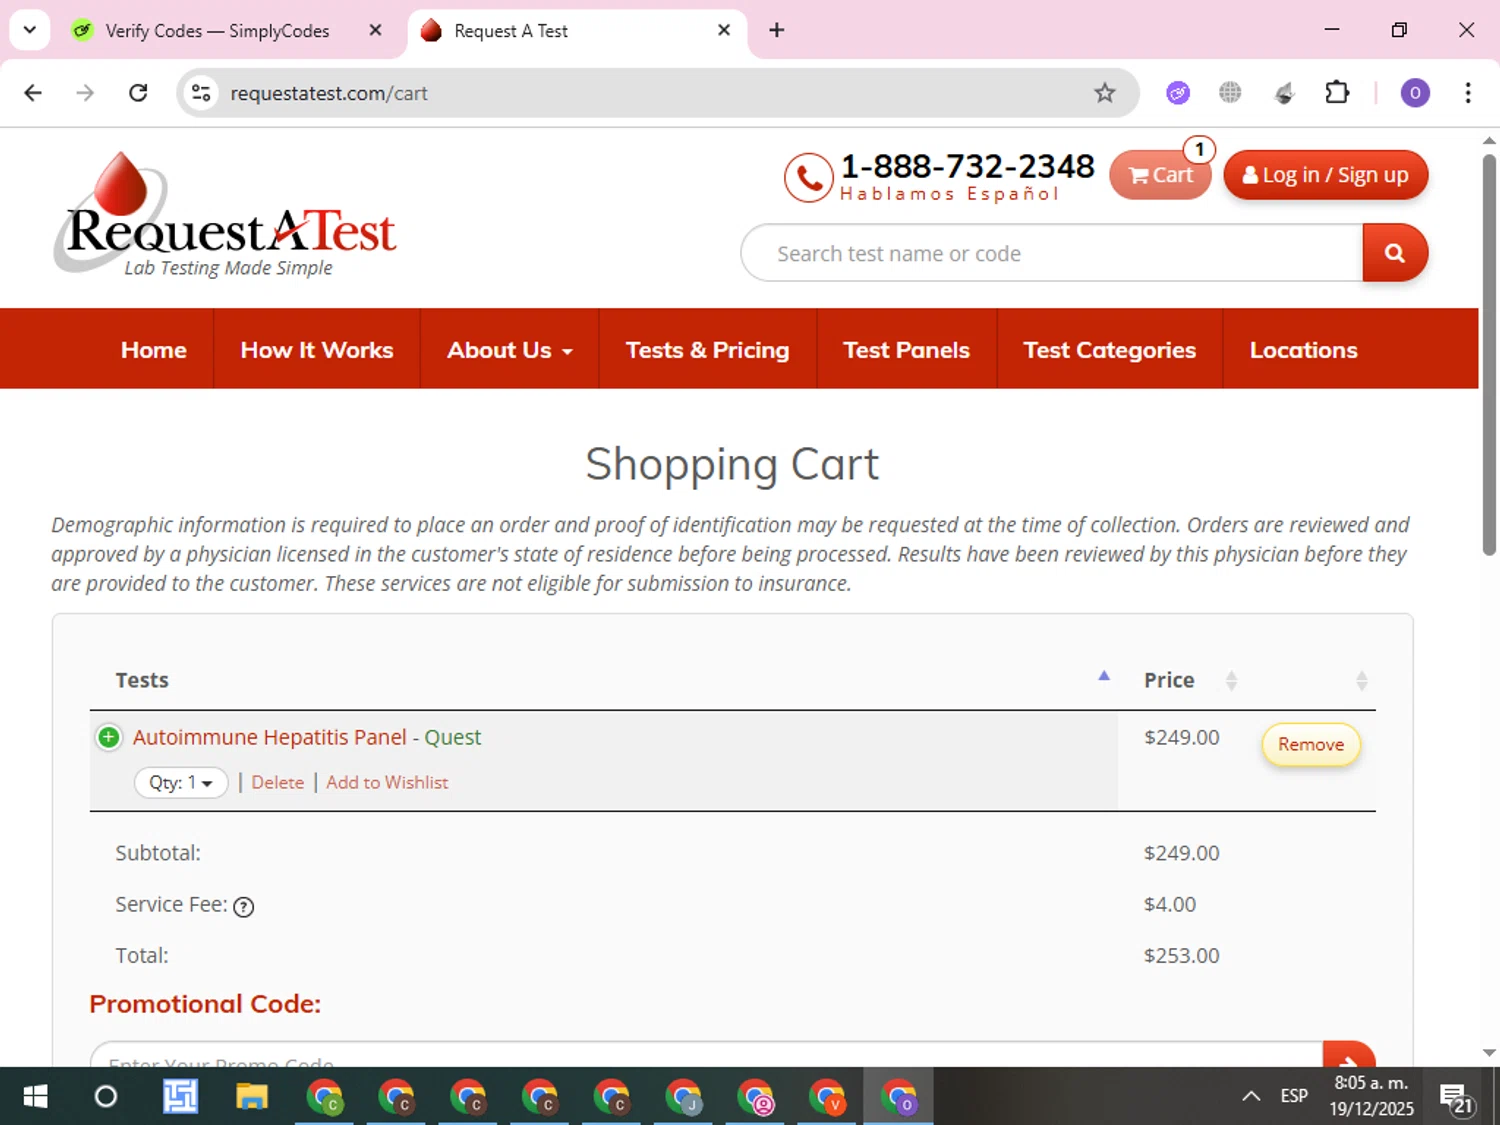The height and width of the screenshot is (1125, 1500).
Task: Open the Cortana search circle on the taskbar
Action: 105,1097
